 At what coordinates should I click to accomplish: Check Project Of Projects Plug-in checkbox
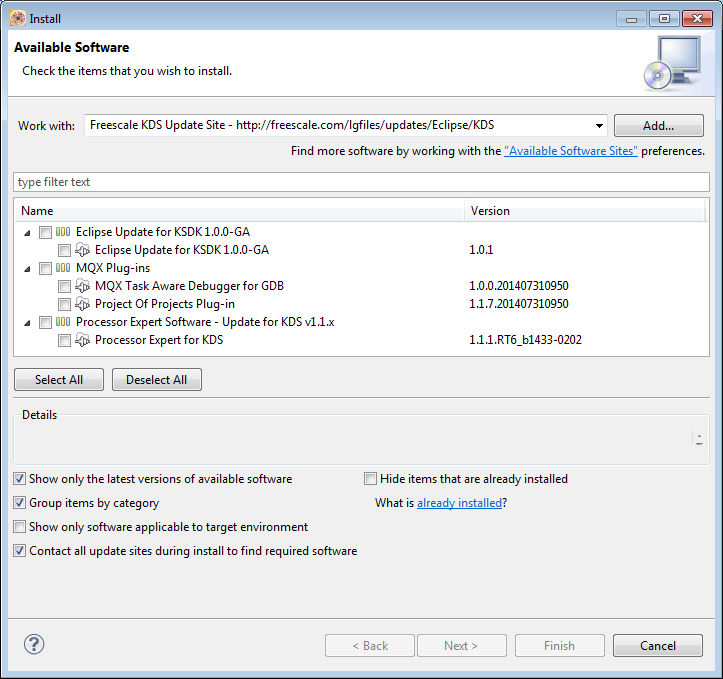(64, 304)
